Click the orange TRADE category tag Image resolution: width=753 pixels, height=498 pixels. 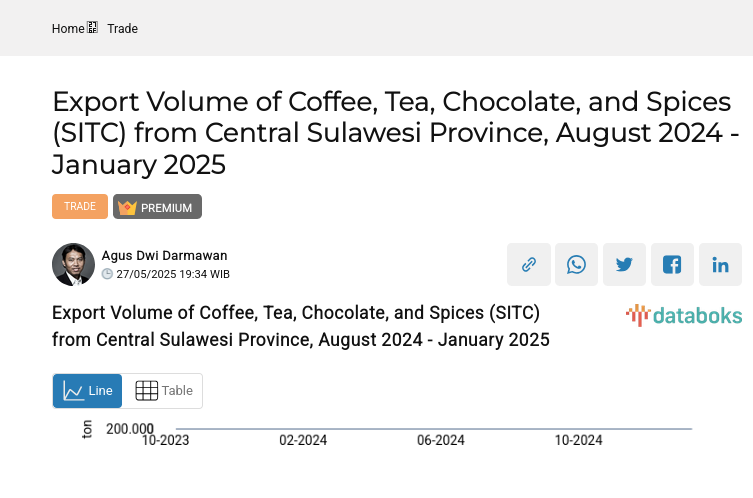(x=80, y=206)
